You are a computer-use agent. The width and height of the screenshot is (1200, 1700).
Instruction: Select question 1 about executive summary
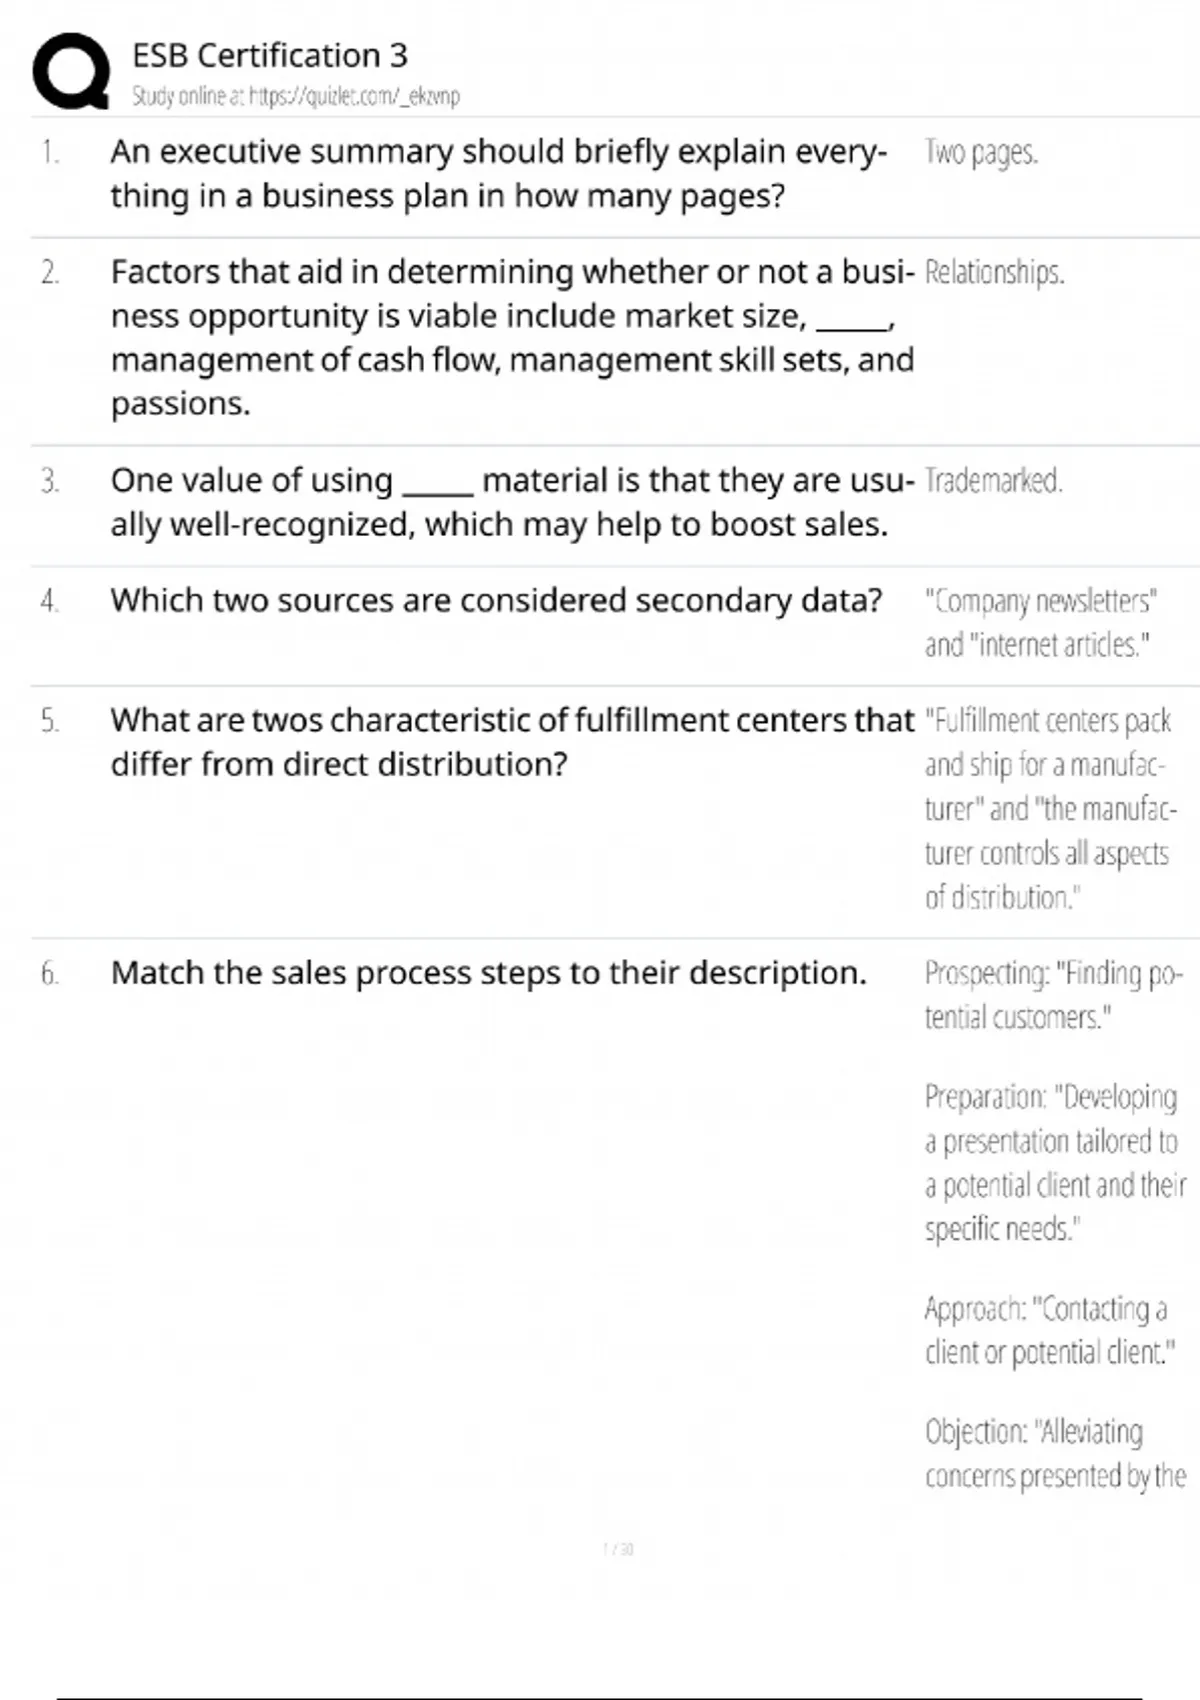click(x=498, y=173)
